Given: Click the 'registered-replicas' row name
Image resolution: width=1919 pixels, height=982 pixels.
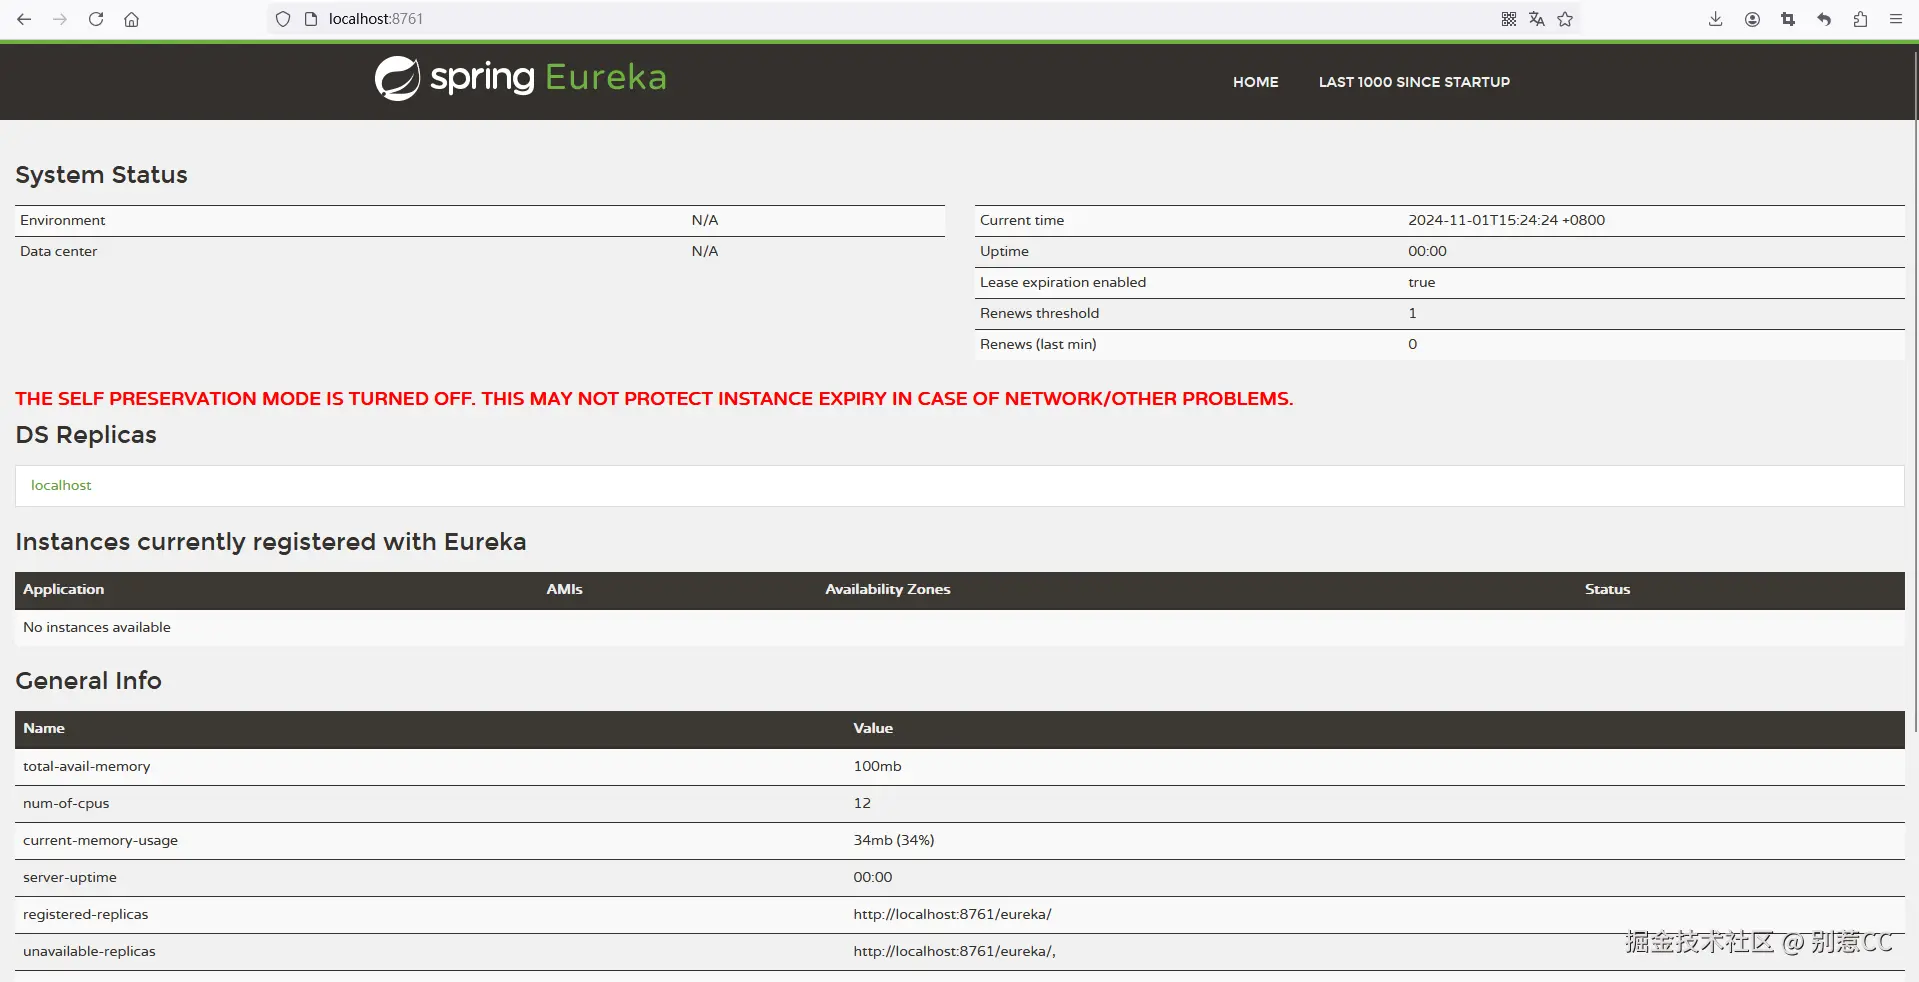Looking at the screenshot, I should click(85, 914).
